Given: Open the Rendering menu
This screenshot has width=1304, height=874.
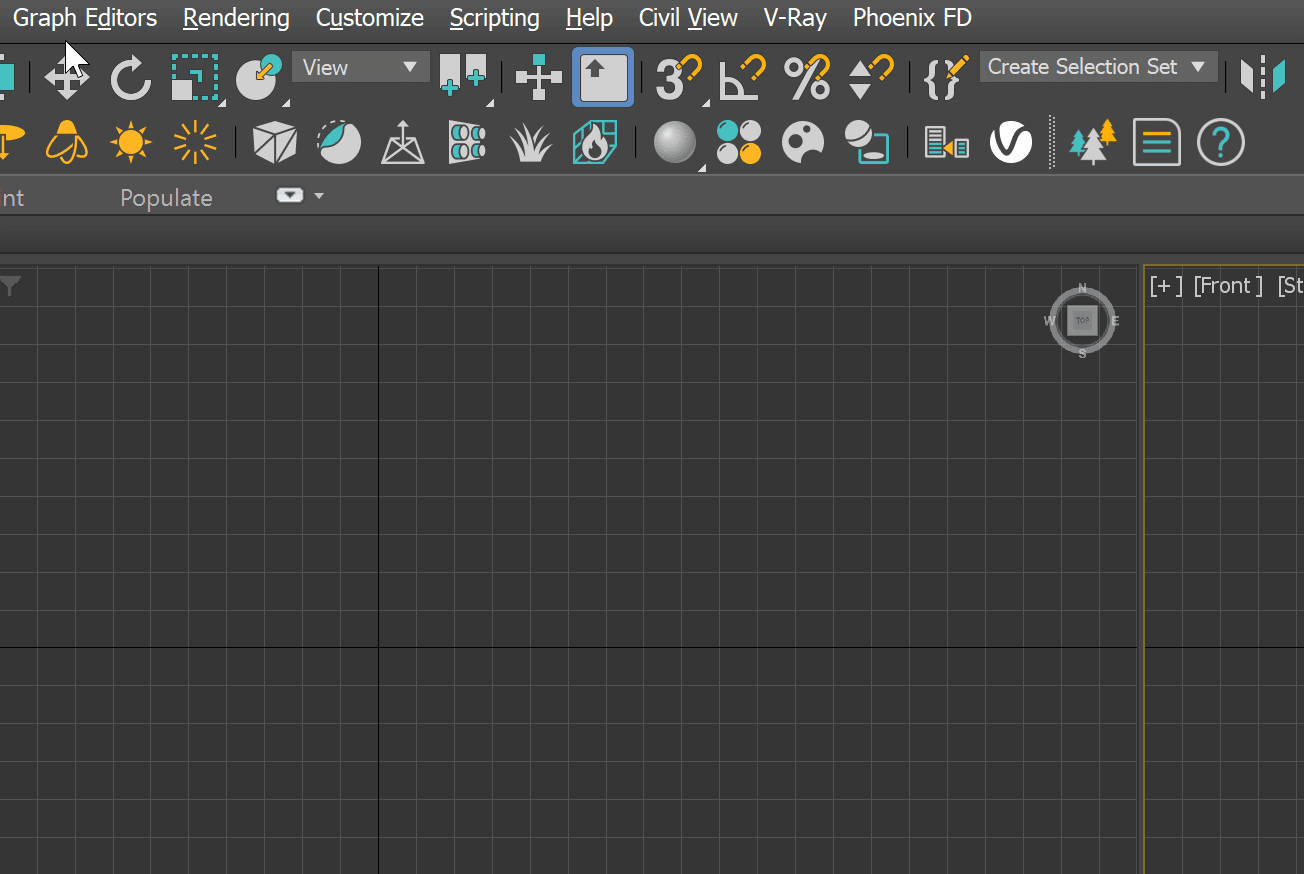Looking at the screenshot, I should click(x=235, y=17).
